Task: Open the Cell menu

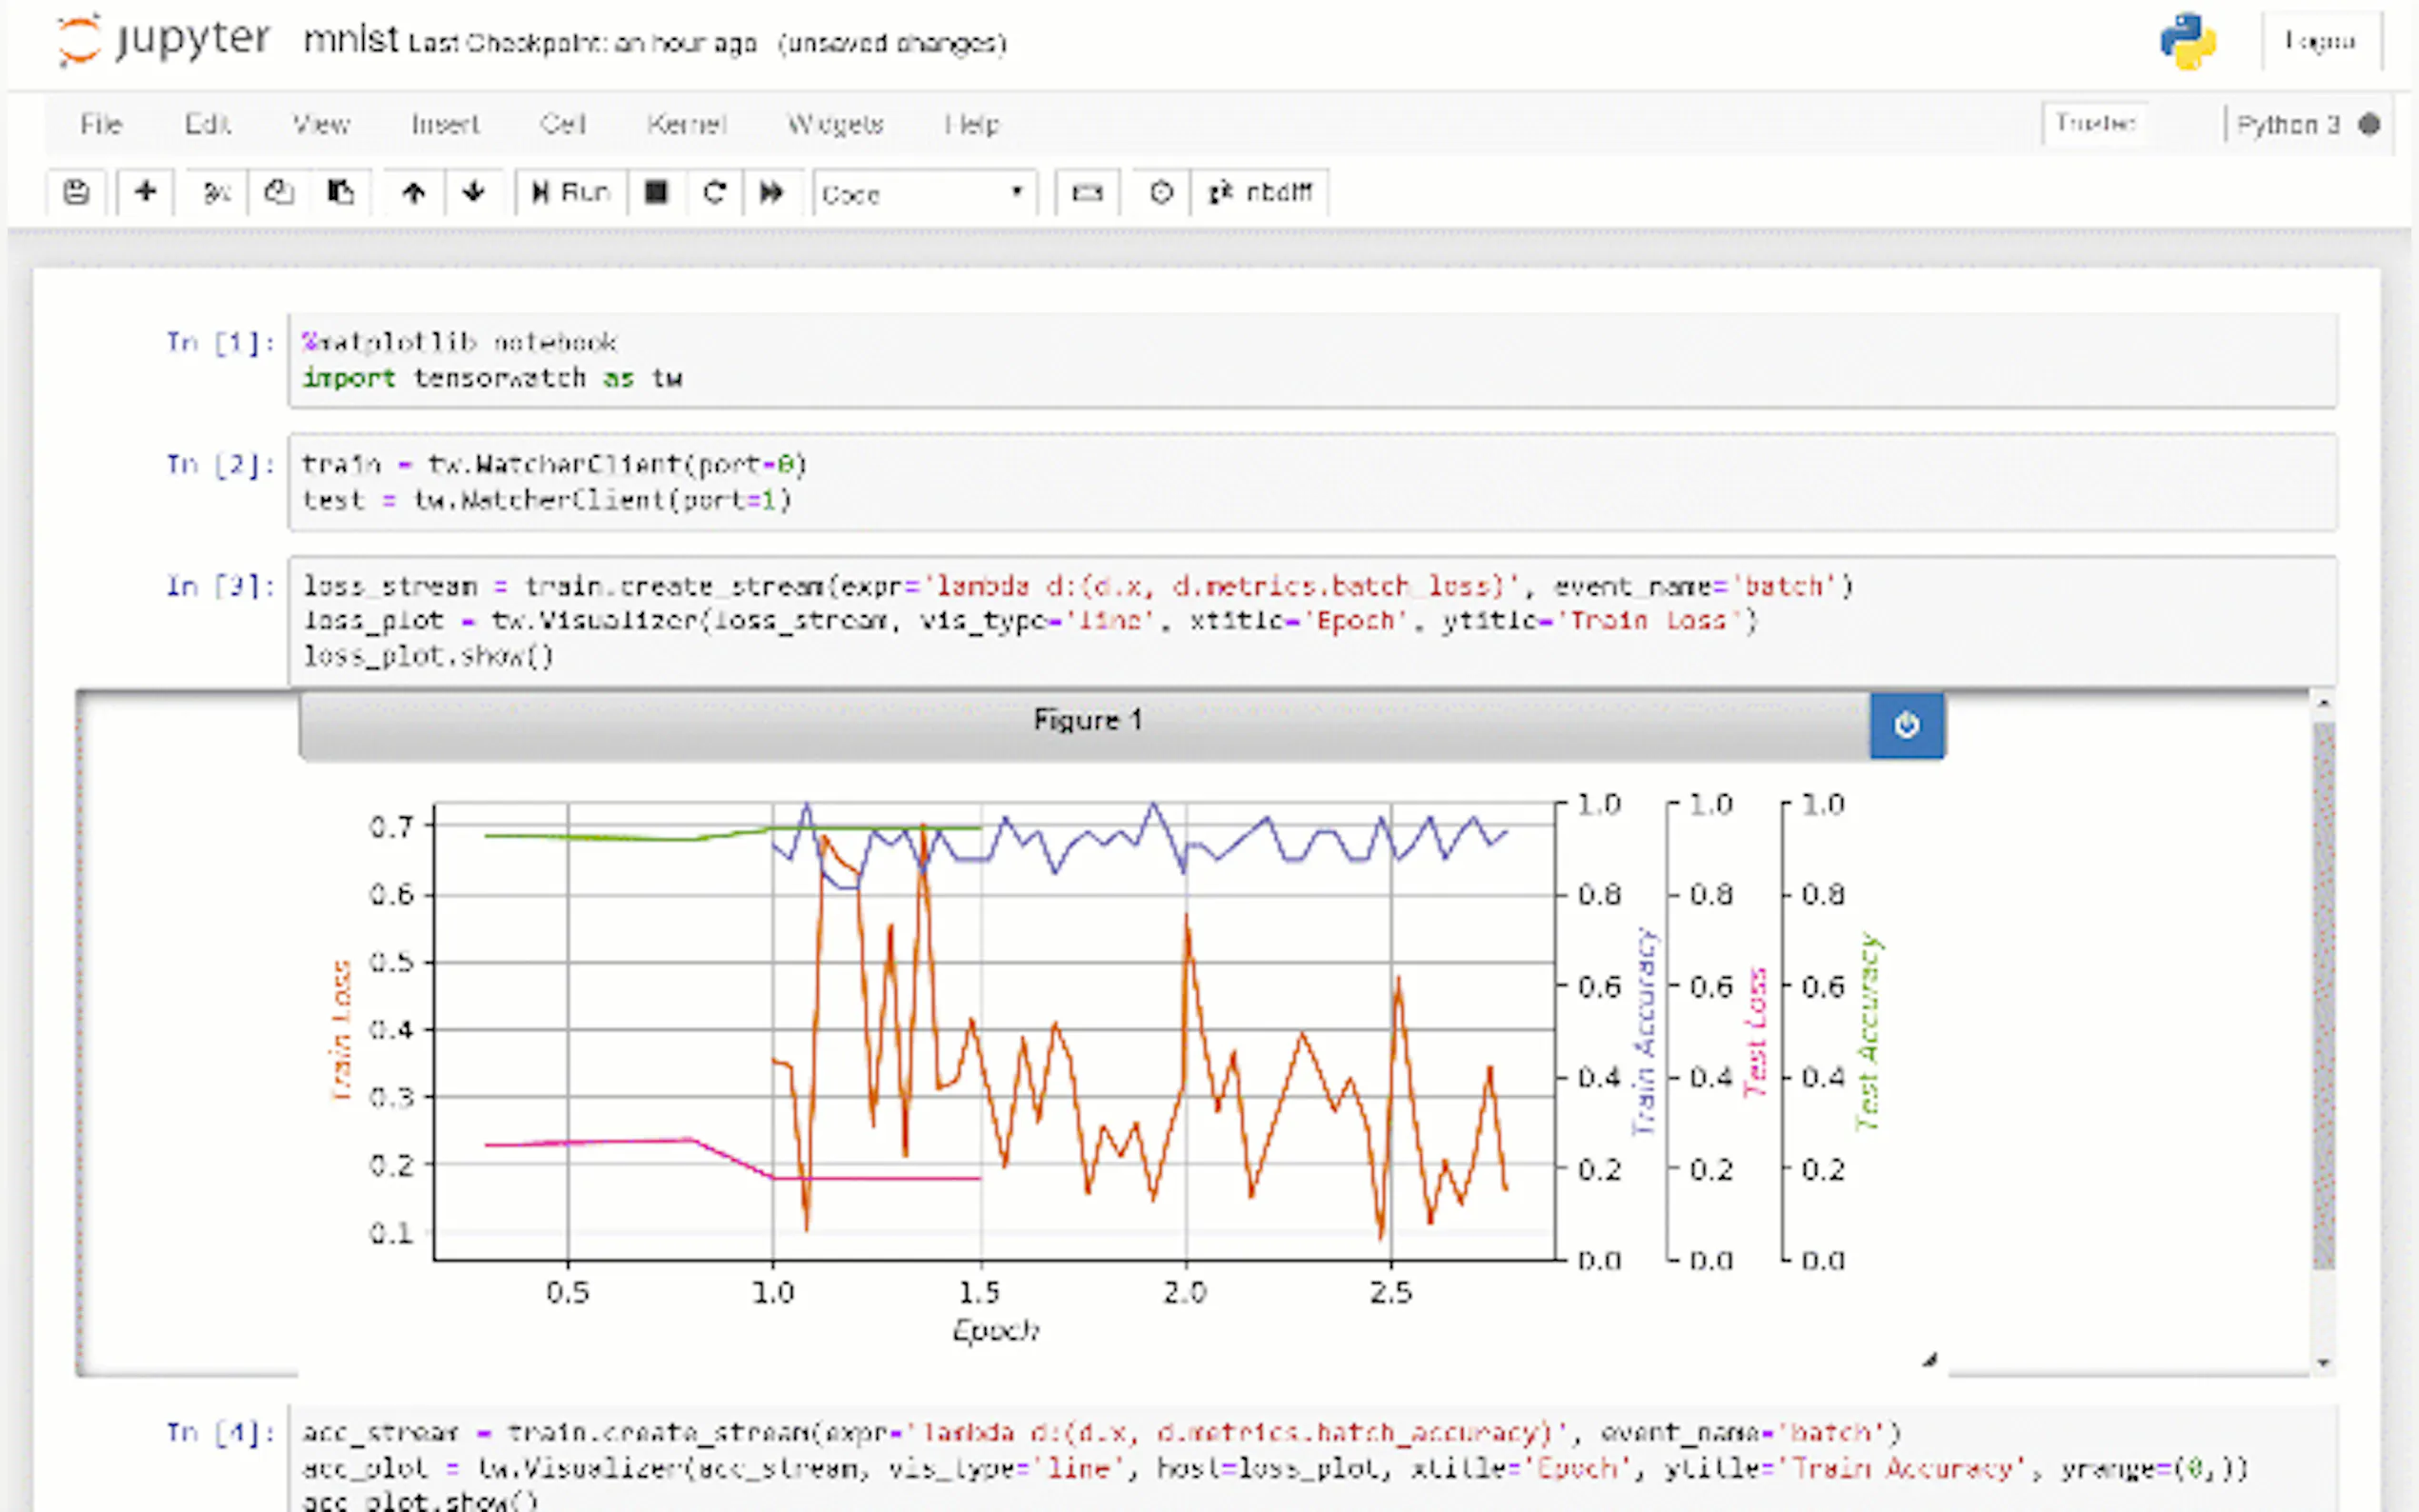Action: point(562,124)
